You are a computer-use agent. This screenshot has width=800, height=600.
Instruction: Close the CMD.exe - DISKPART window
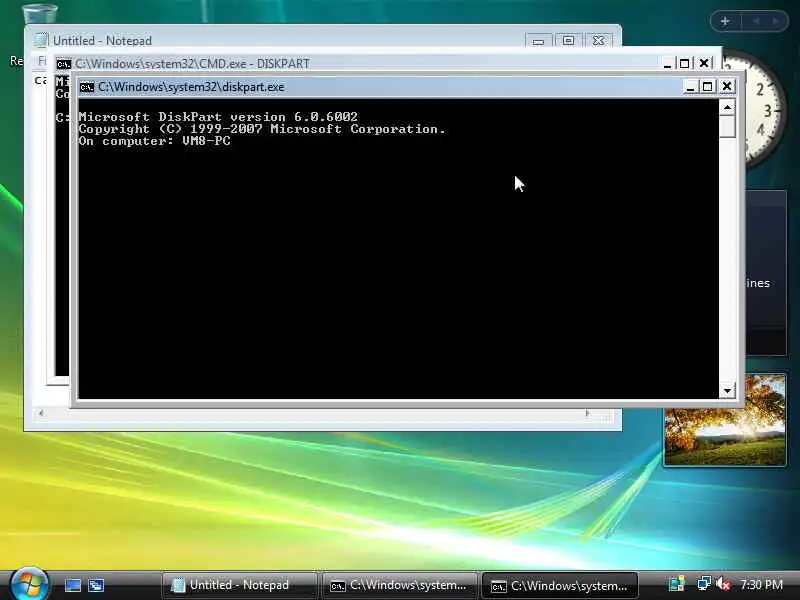704,64
